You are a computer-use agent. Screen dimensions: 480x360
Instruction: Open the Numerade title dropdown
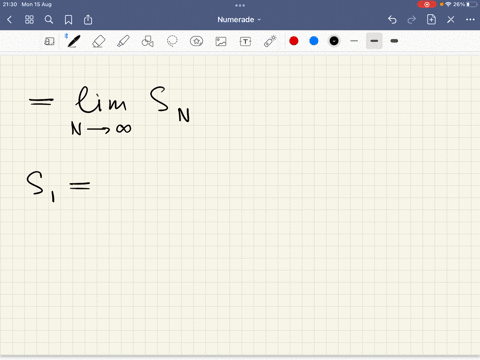pos(239,20)
